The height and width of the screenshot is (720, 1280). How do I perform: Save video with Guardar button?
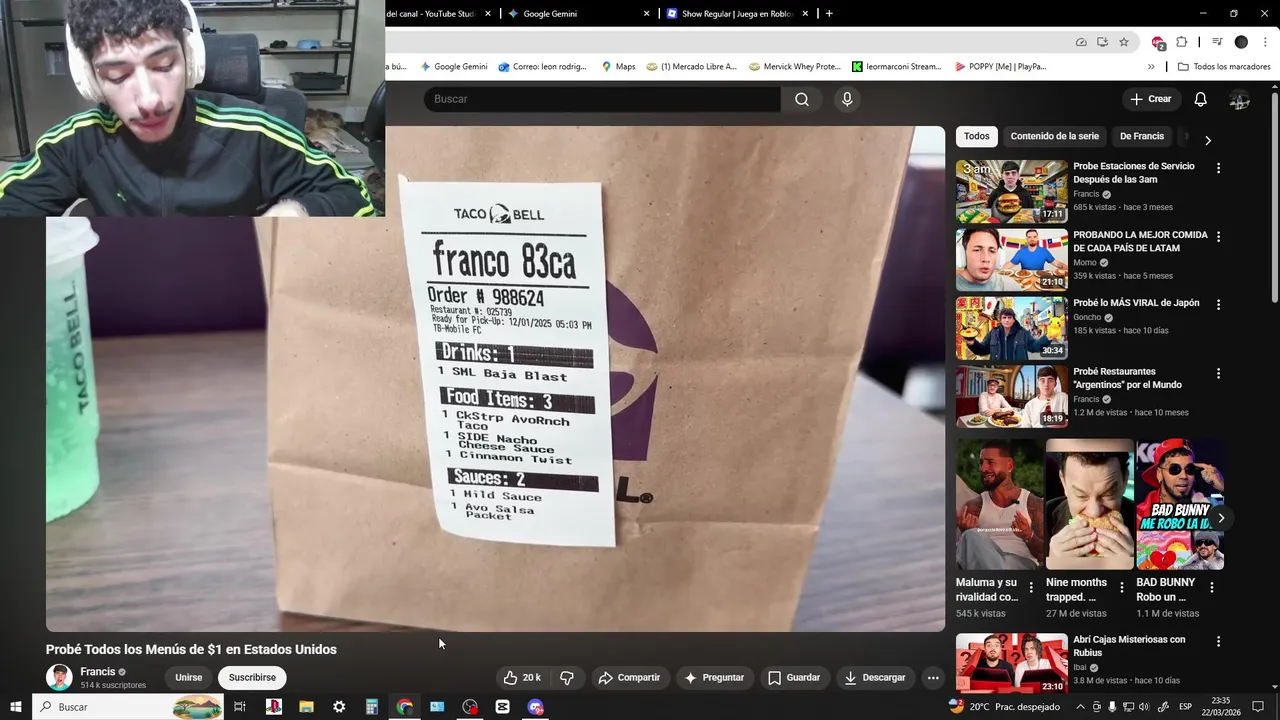[x=794, y=677]
